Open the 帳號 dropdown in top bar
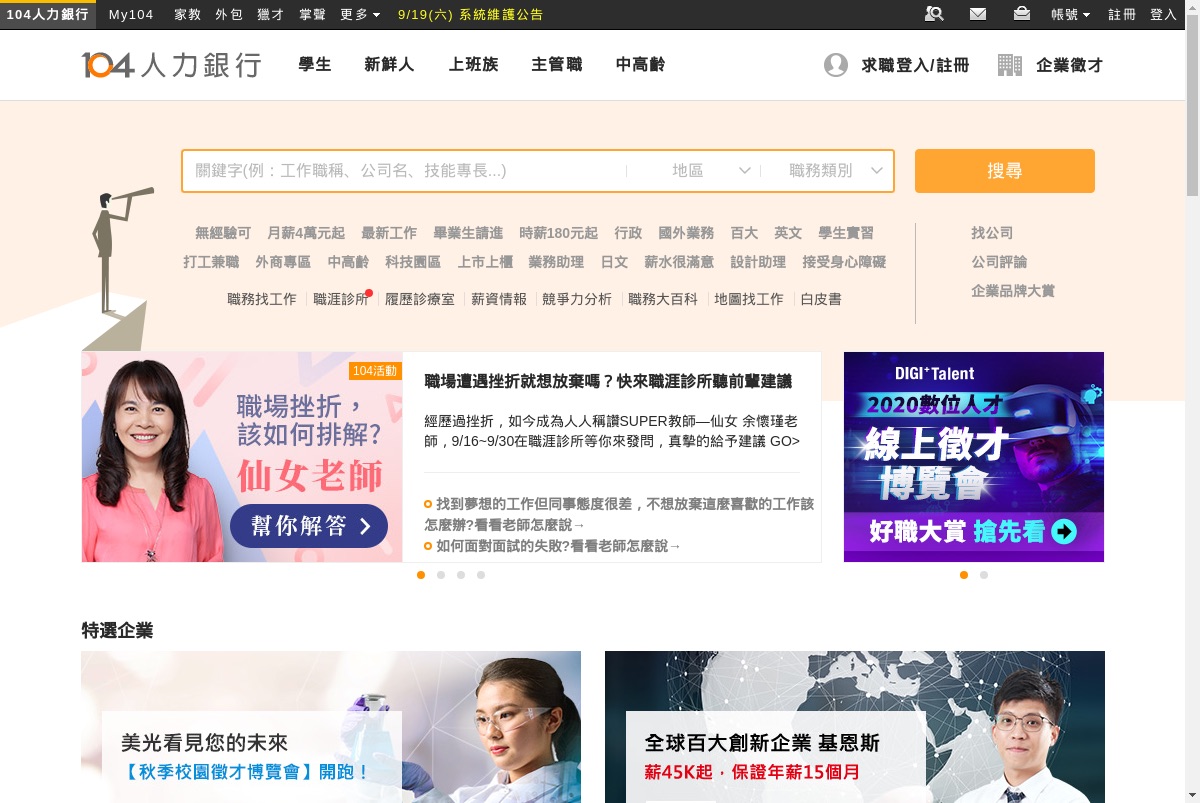1200x803 pixels. (x=1071, y=15)
